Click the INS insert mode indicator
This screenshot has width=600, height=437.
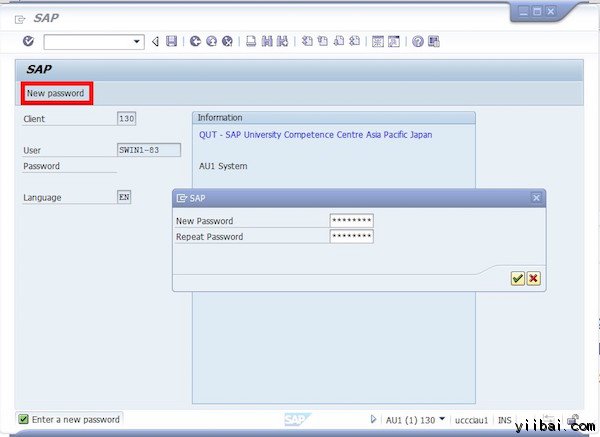point(504,420)
